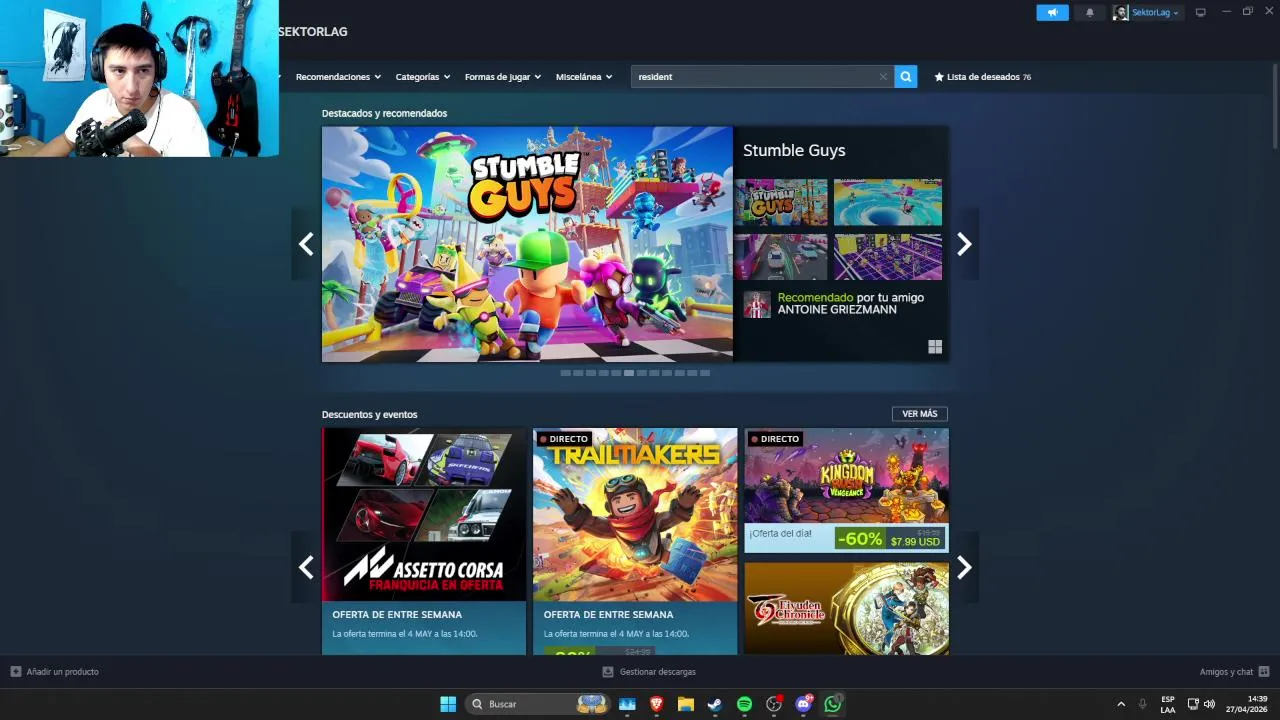Viewport: 1280px width, 720px height.
Task: Expand the Categorías menu
Action: (423, 77)
